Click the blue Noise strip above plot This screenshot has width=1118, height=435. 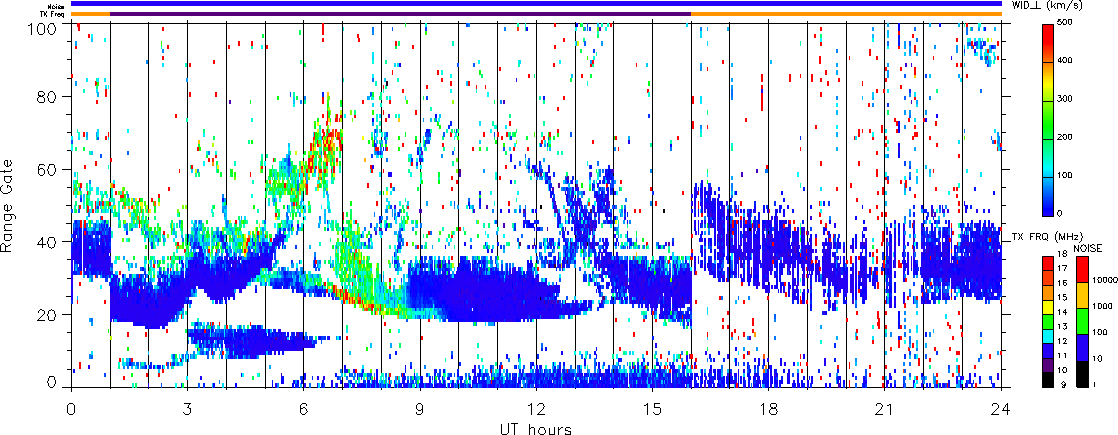[536, 4]
